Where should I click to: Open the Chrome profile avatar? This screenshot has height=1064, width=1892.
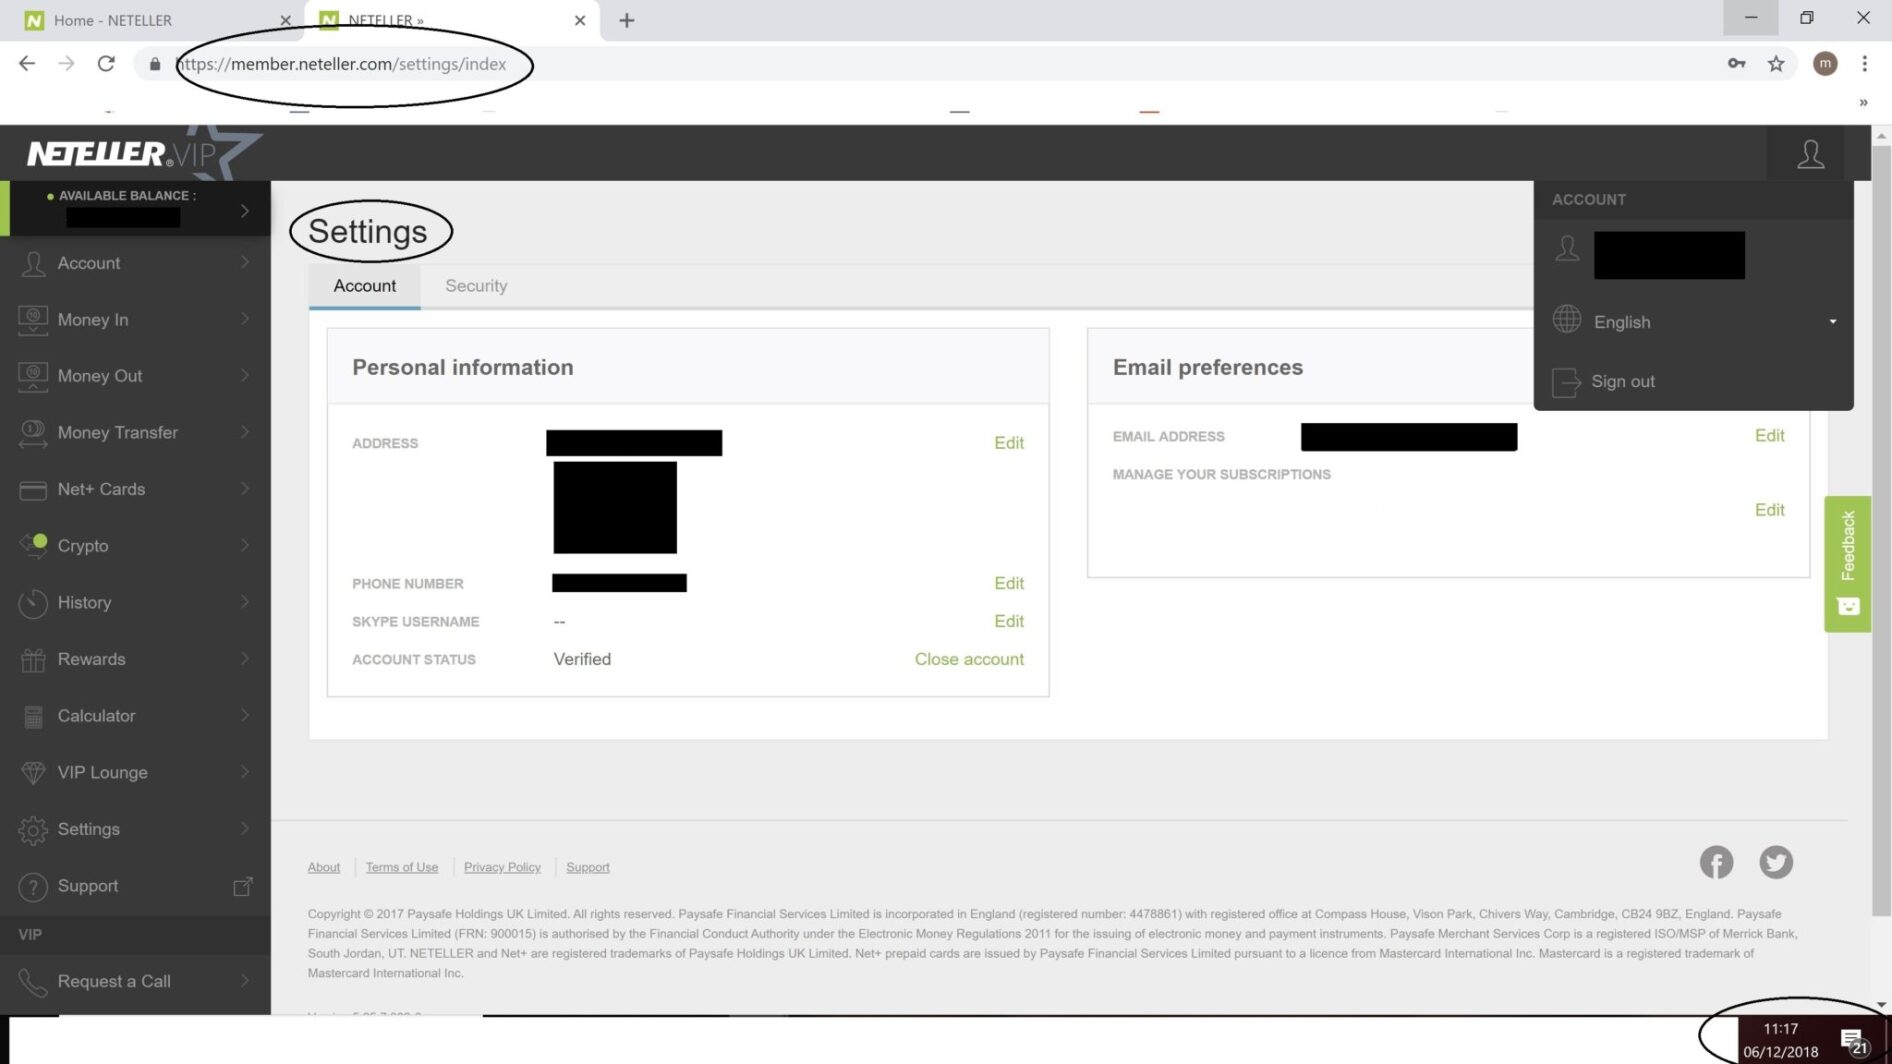point(1825,64)
